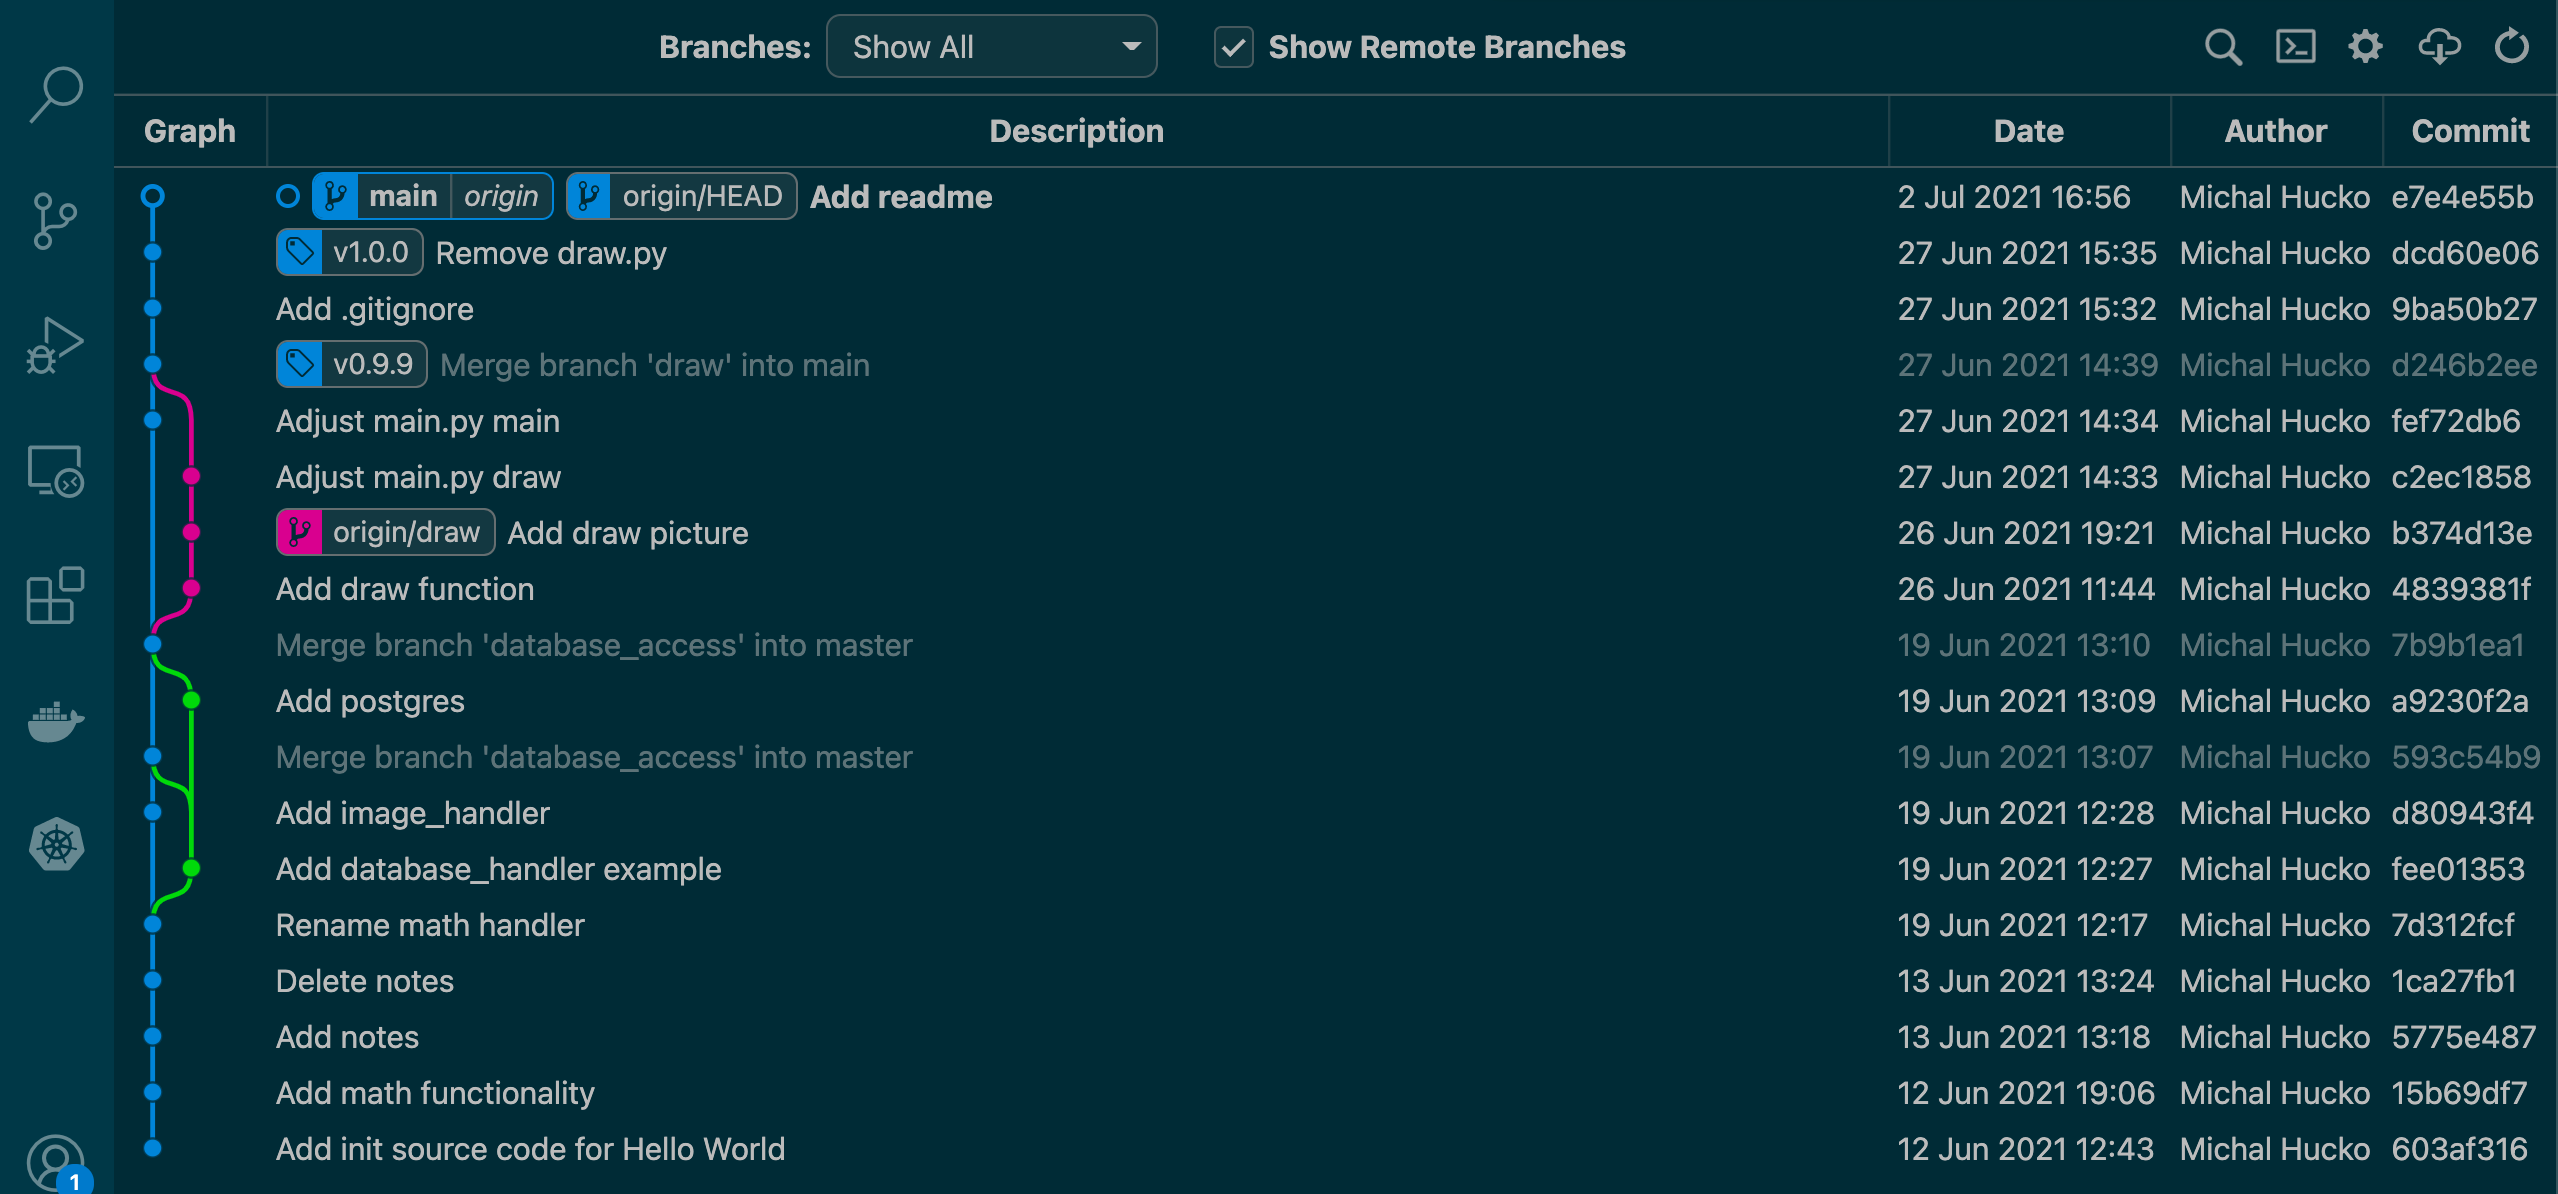Select the 'Delete notes' commit
2558x1194 pixels.
(365, 981)
